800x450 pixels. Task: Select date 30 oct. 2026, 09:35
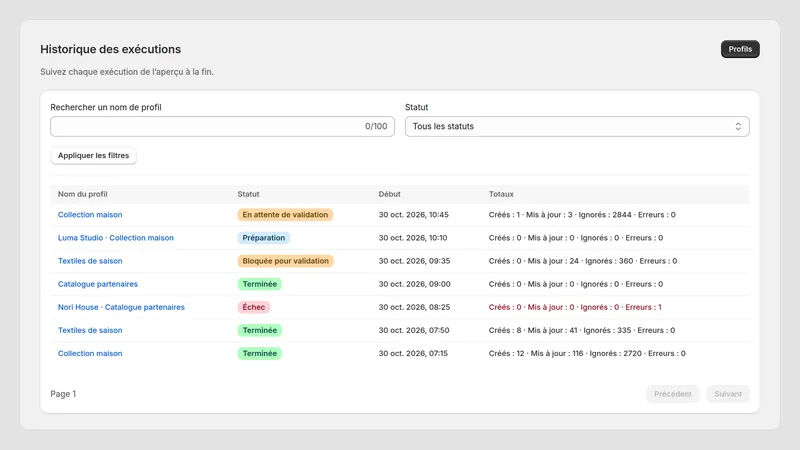click(x=414, y=261)
